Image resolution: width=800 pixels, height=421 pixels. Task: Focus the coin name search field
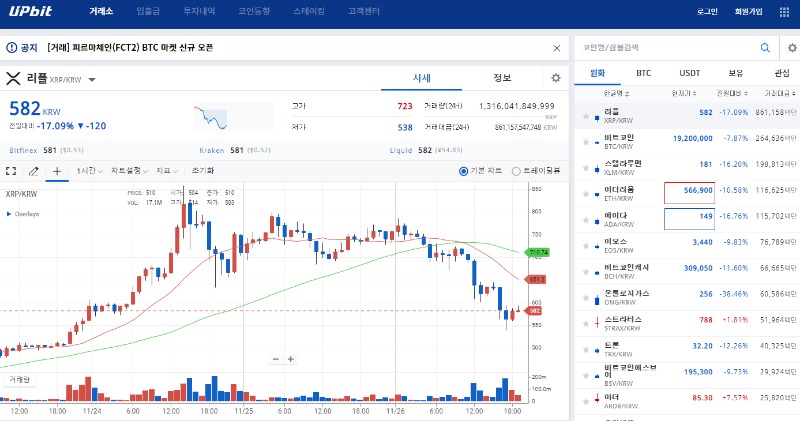click(x=668, y=47)
